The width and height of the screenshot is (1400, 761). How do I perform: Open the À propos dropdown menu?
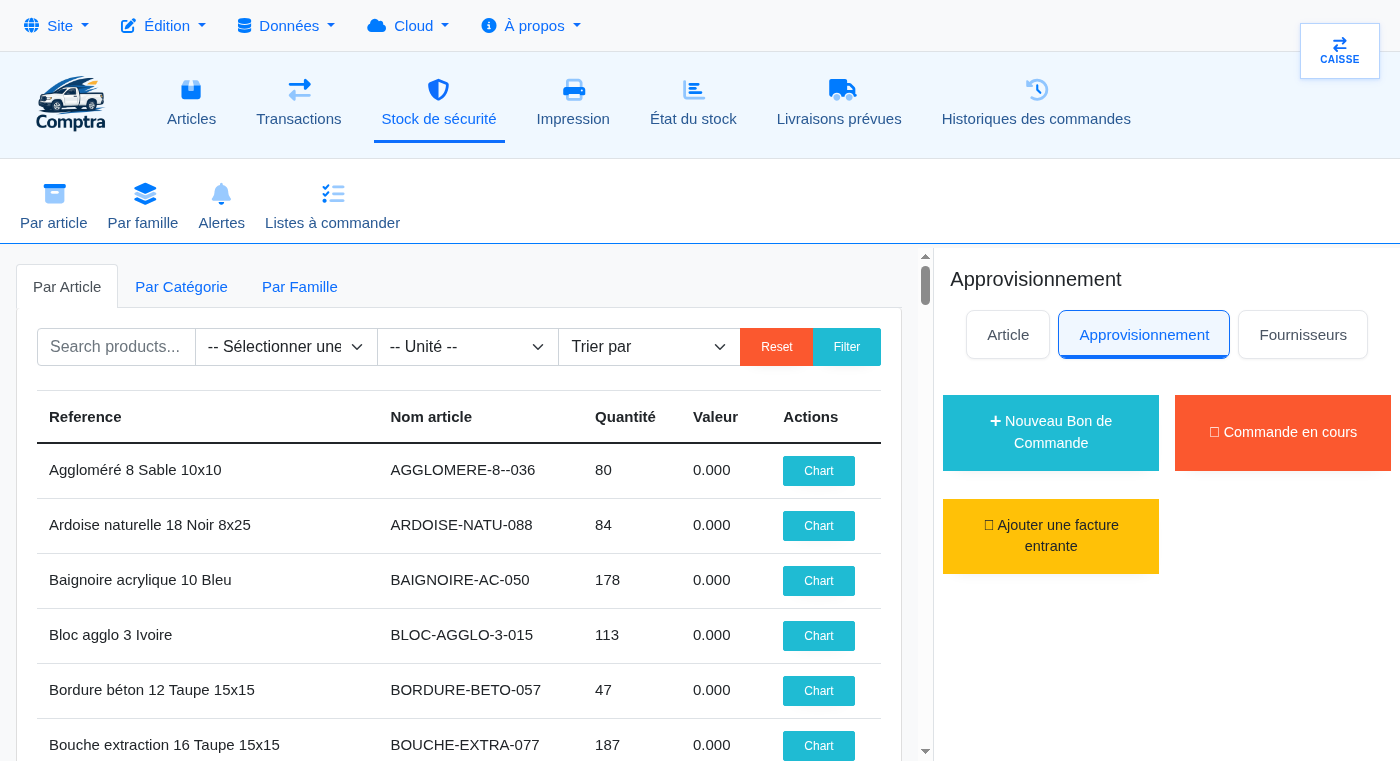(x=530, y=25)
